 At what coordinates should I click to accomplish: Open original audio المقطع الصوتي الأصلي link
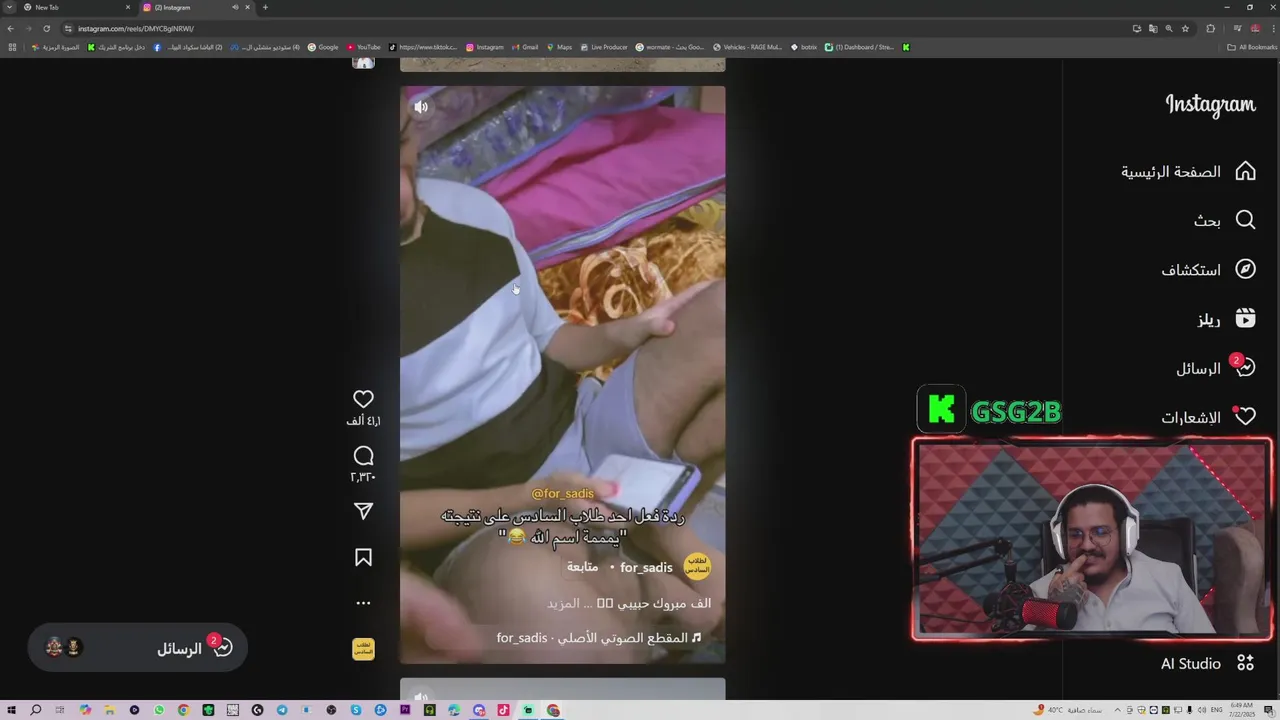pos(599,637)
